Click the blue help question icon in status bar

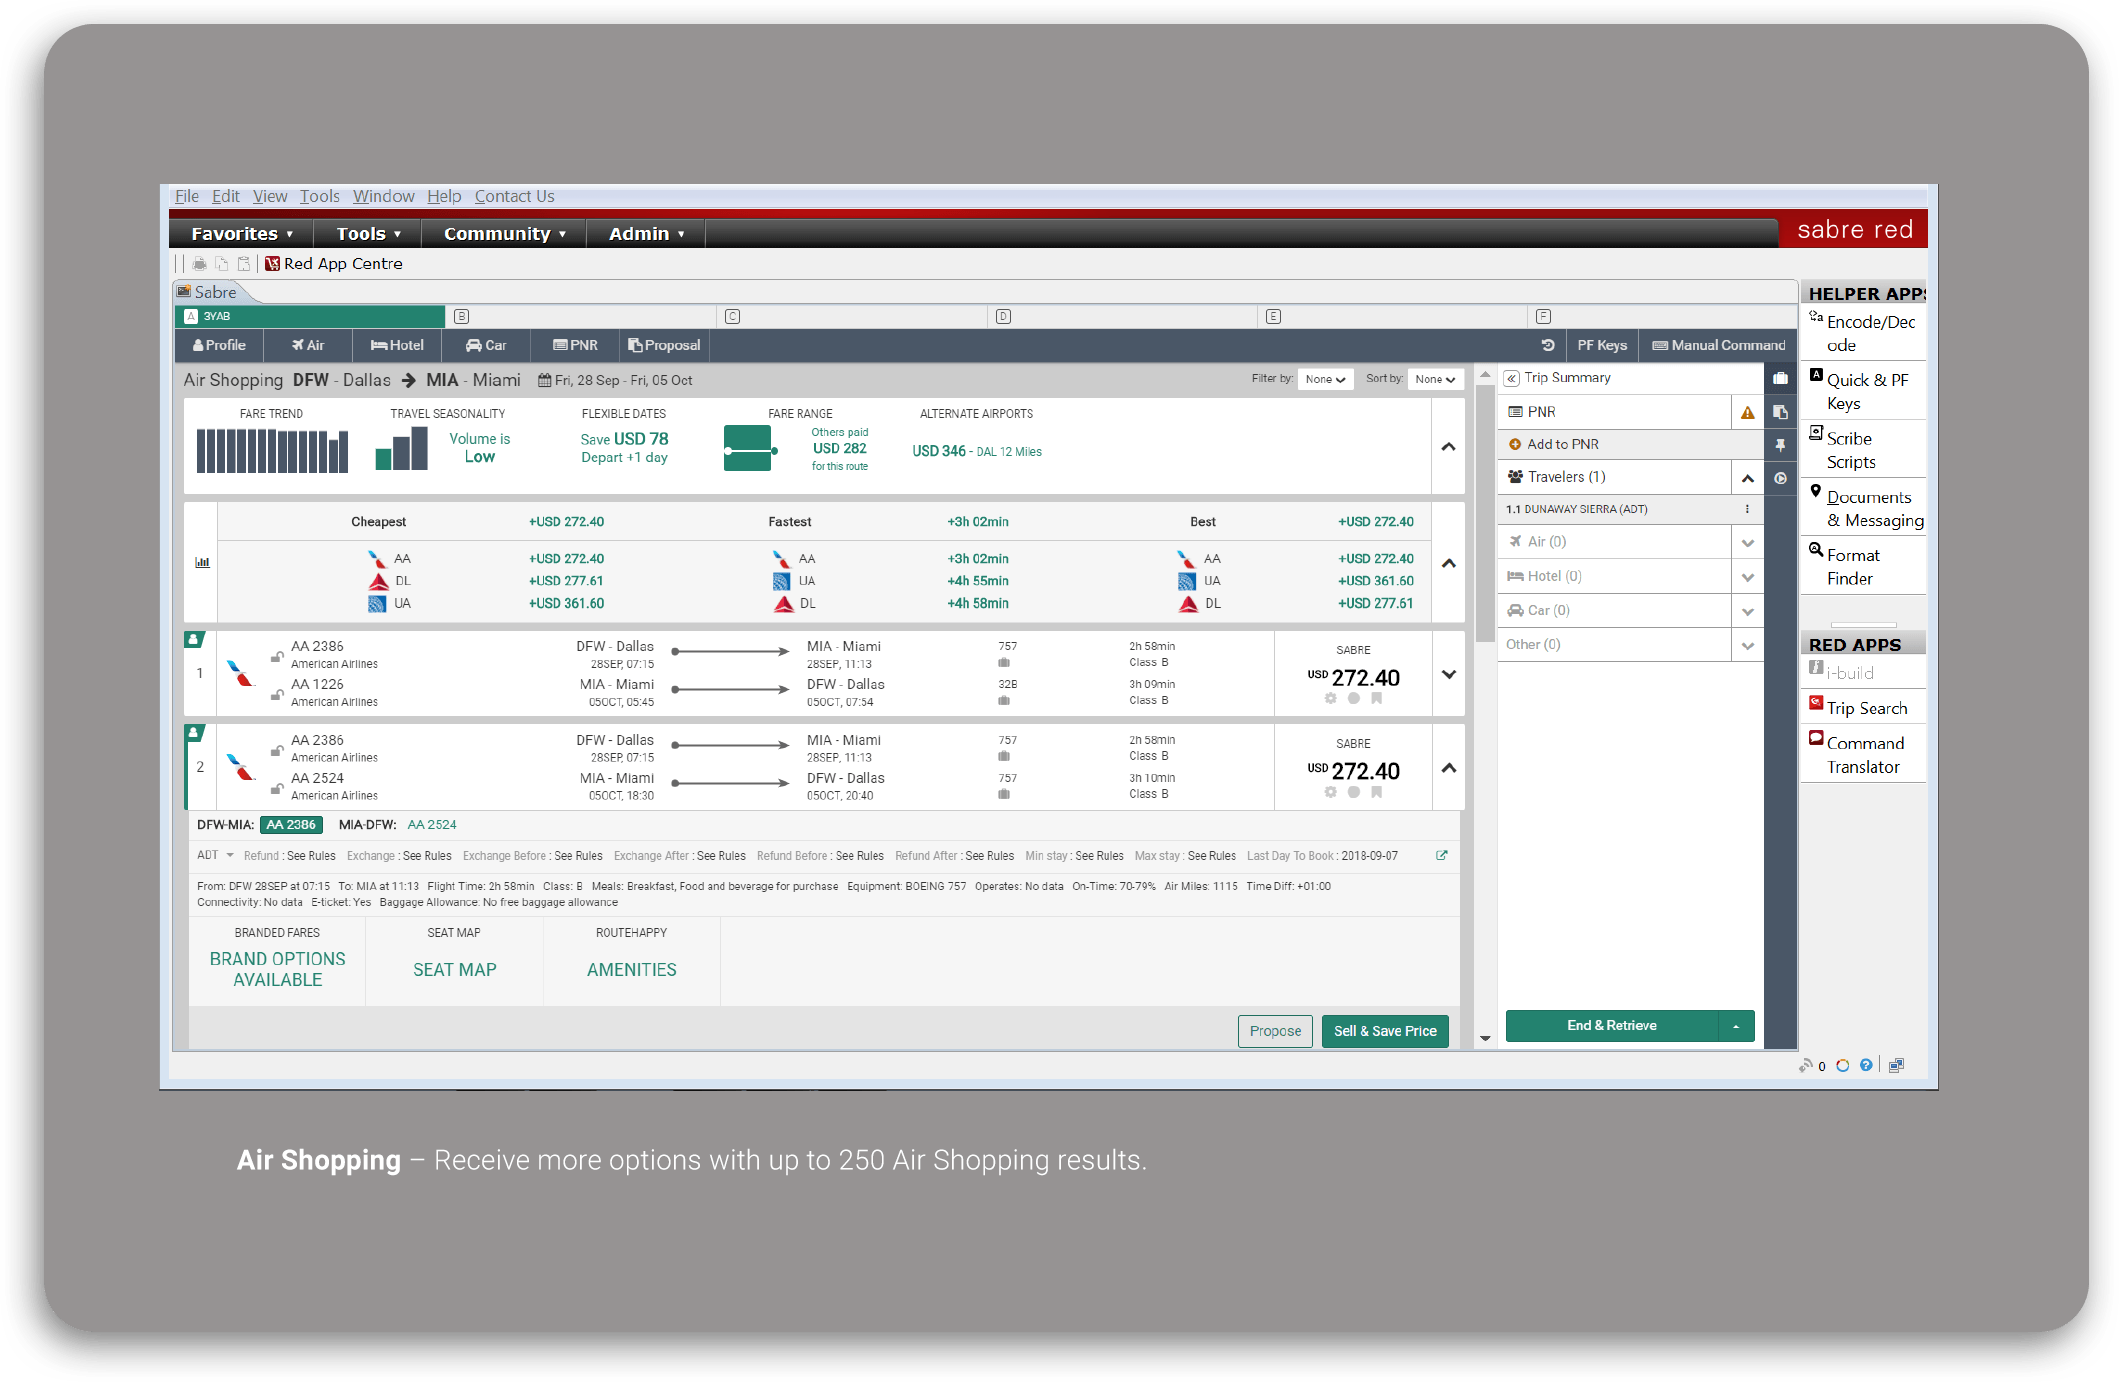tap(1866, 1065)
